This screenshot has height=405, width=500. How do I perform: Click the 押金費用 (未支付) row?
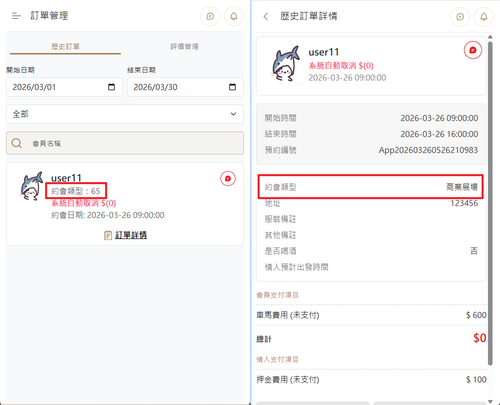(371, 379)
